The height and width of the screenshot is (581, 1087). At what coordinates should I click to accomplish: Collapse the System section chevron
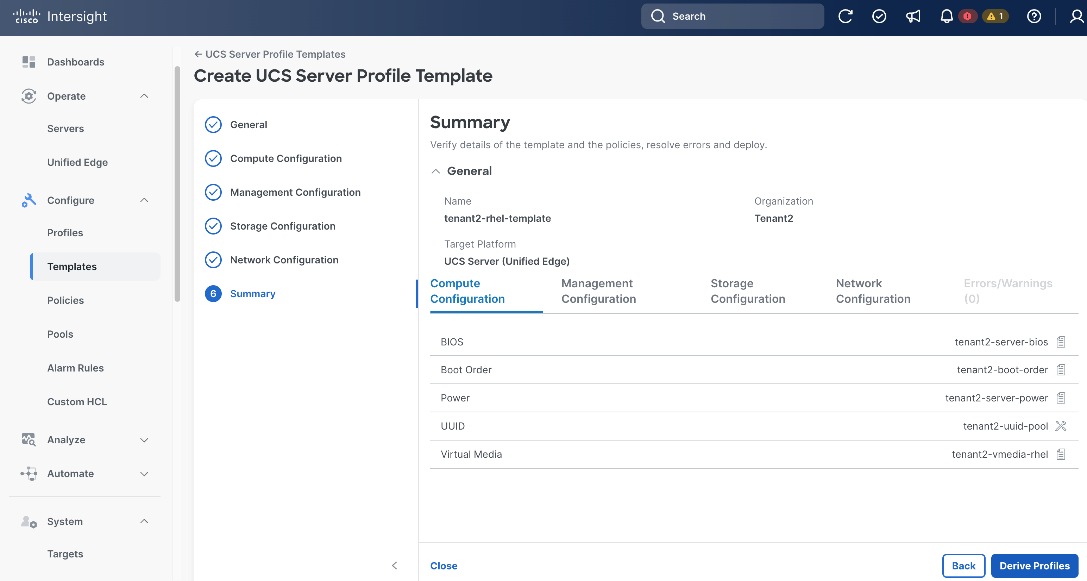pos(144,521)
